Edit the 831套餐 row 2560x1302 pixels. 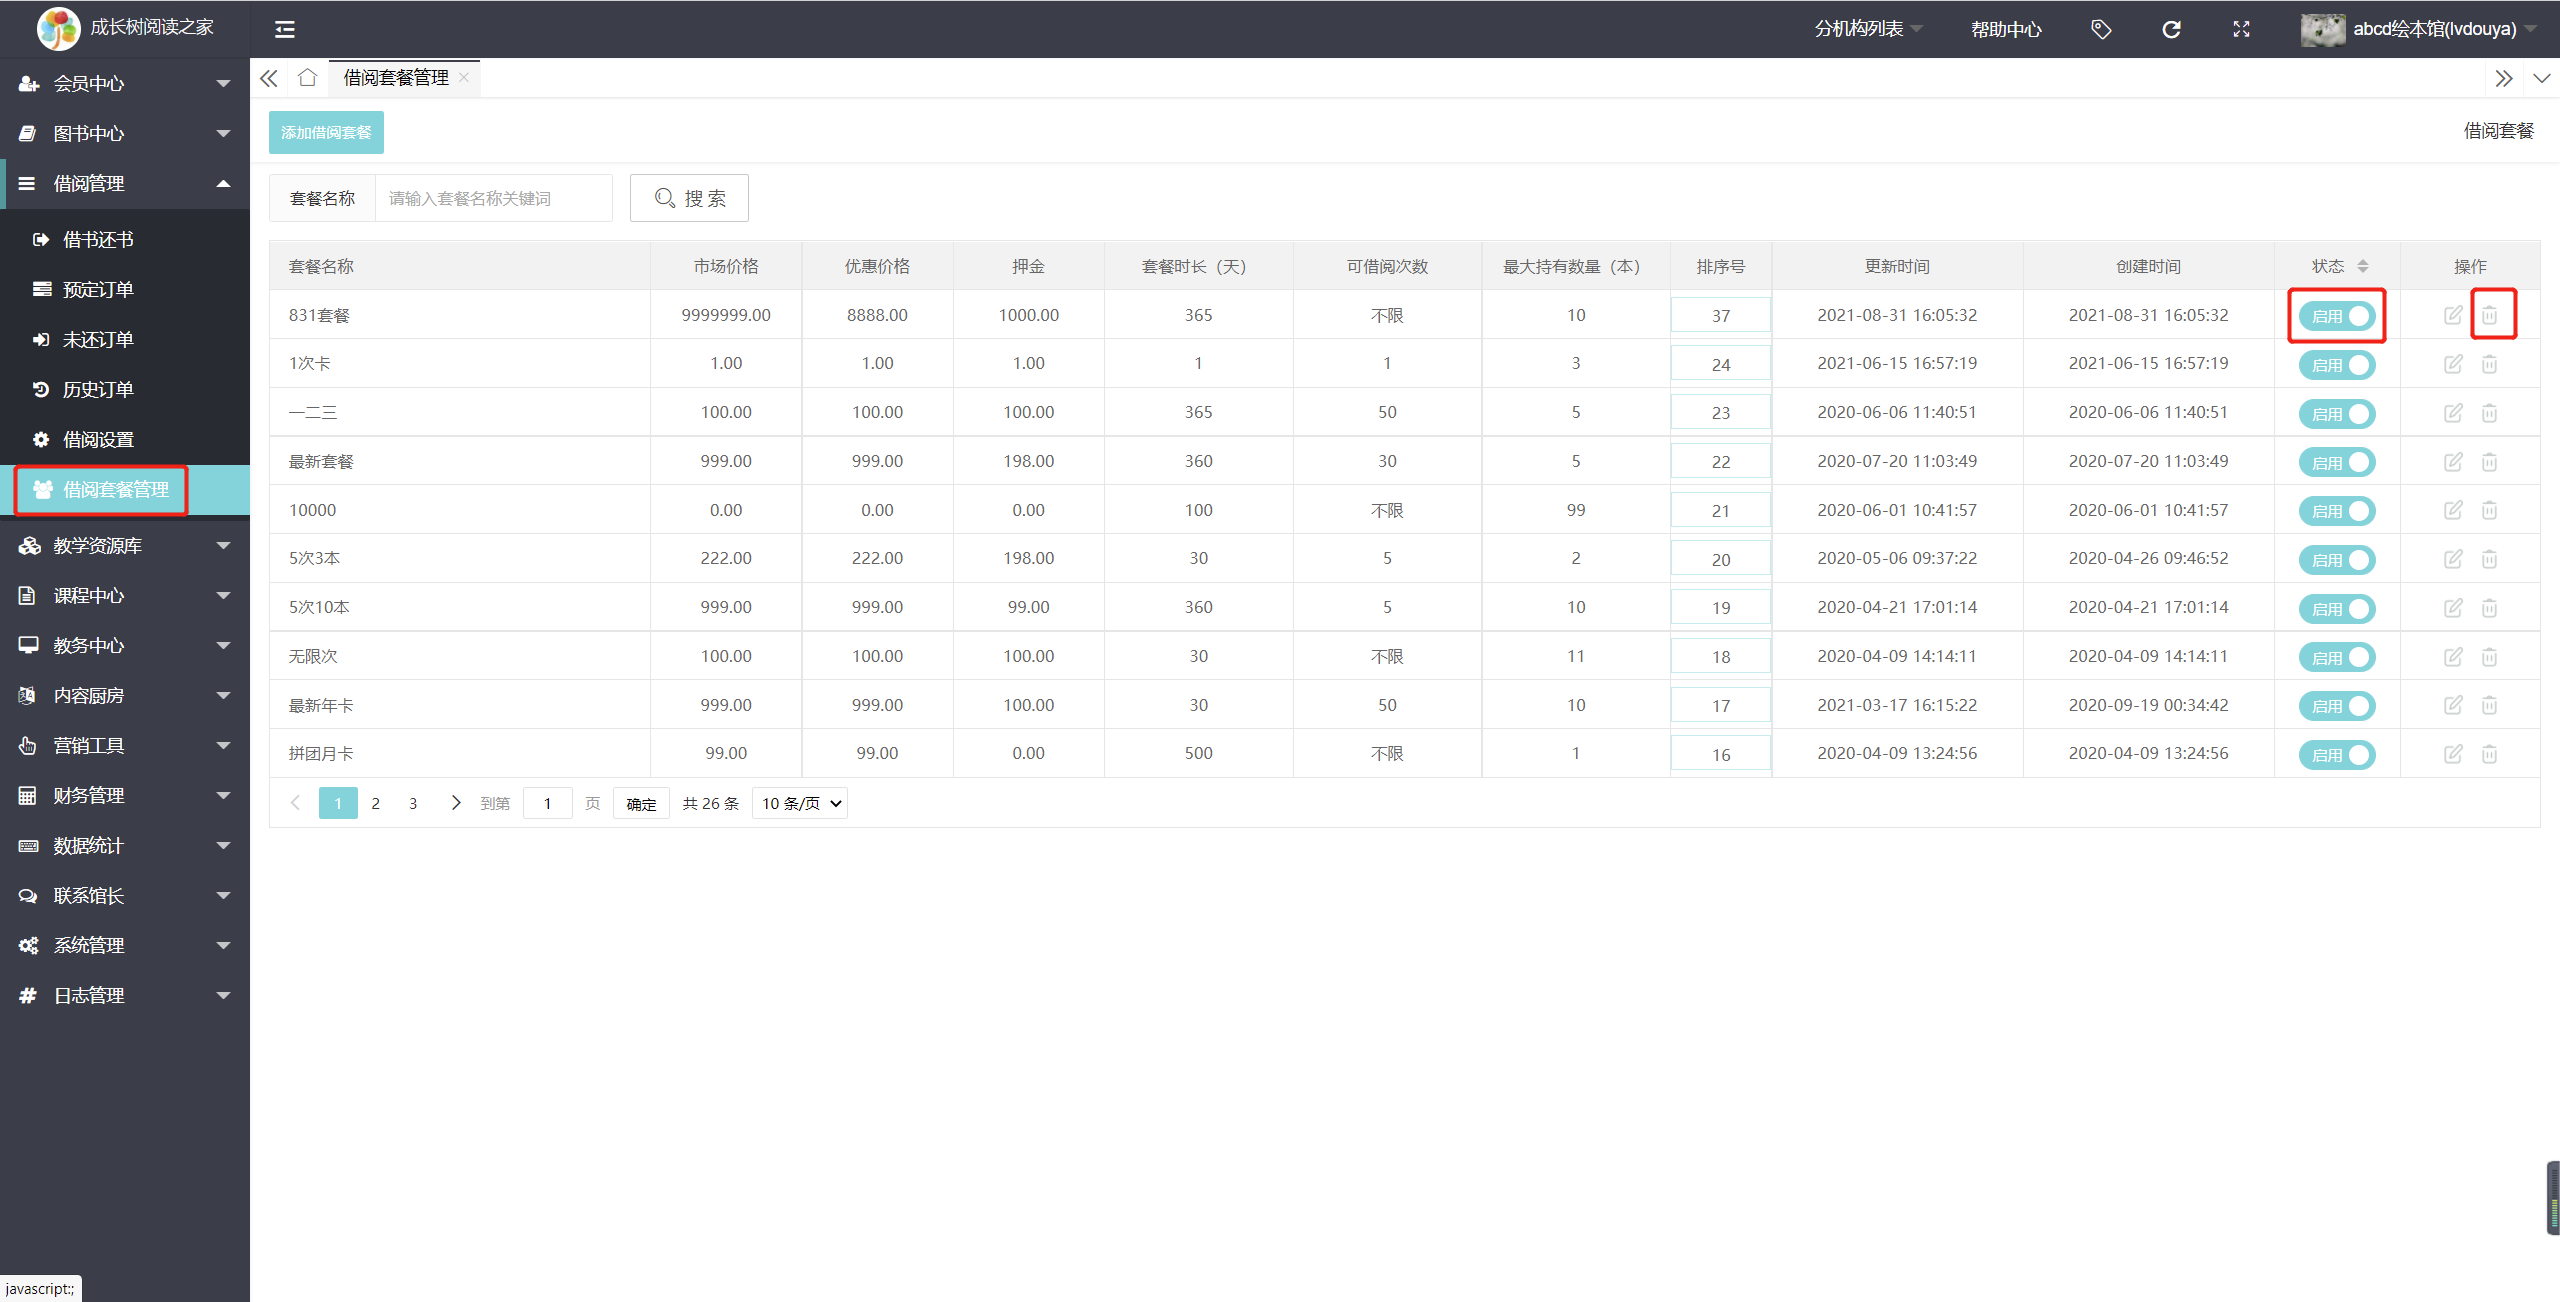2453,315
